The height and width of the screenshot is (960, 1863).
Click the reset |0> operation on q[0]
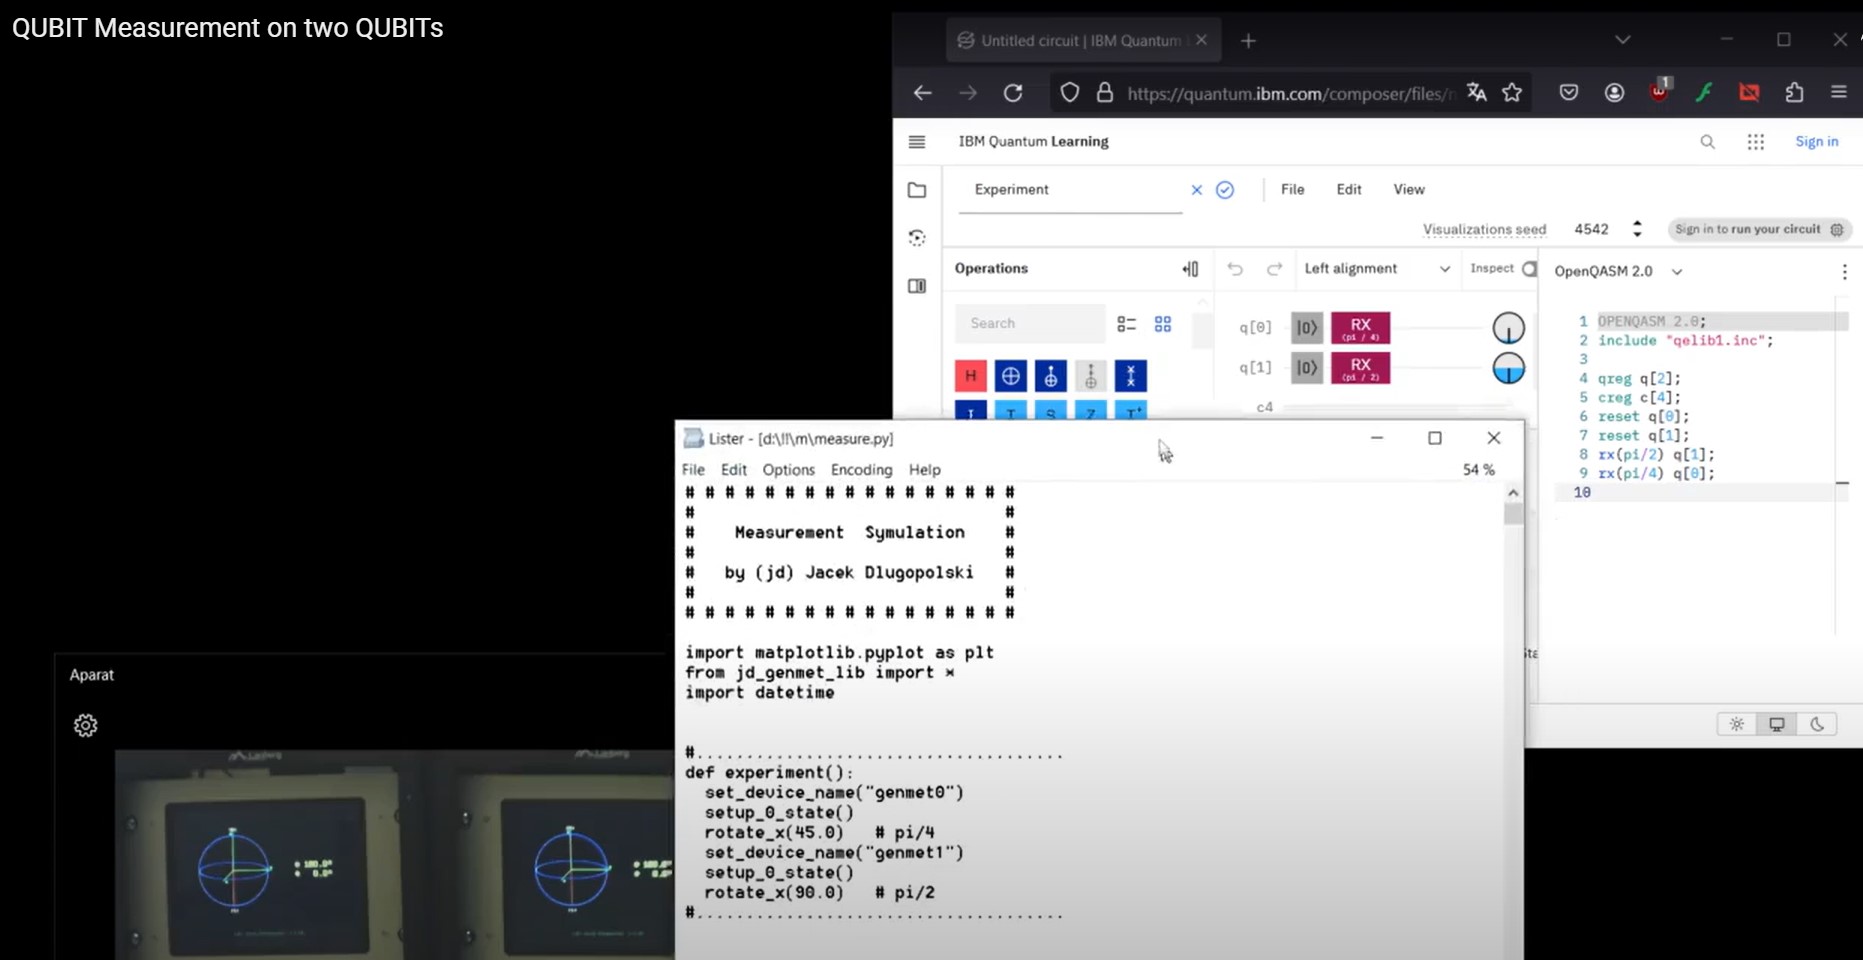1307,328
